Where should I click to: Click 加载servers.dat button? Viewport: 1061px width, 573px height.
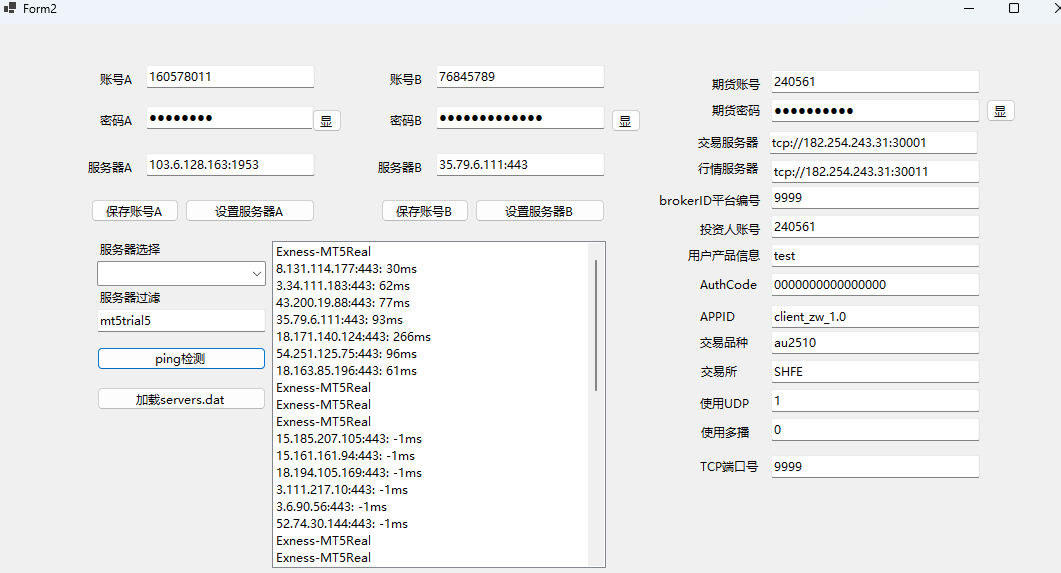[181, 399]
